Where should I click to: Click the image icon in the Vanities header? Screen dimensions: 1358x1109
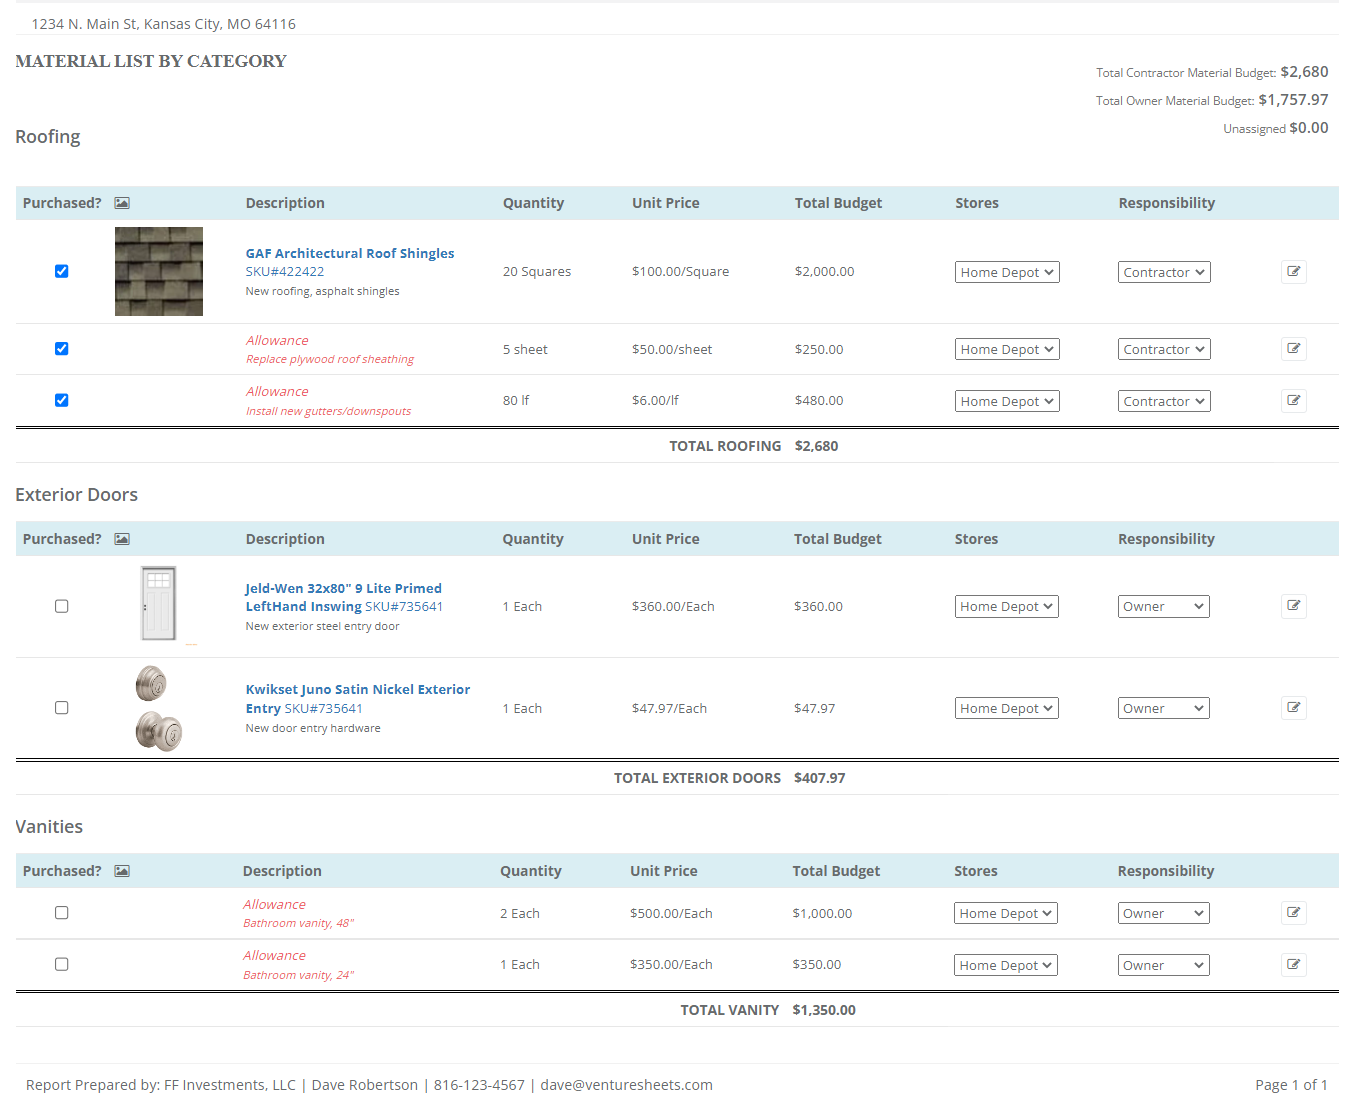tap(121, 870)
